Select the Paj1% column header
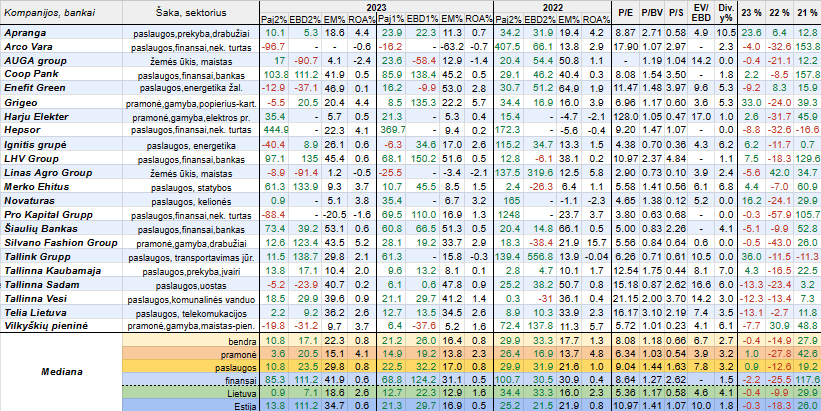Image resolution: width=821 pixels, height=411 pixels. (391, 19)
